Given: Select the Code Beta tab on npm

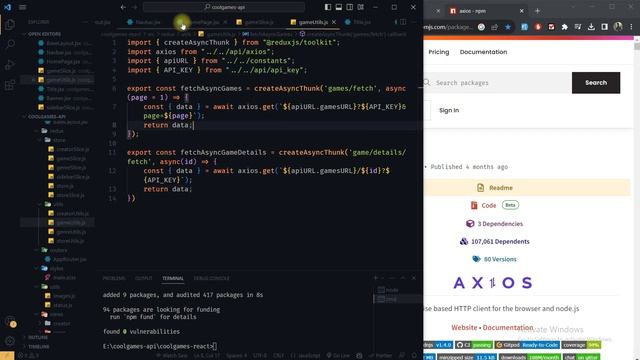Looking at the screenshot, I should pyautogui.click(x=494, y=205).
